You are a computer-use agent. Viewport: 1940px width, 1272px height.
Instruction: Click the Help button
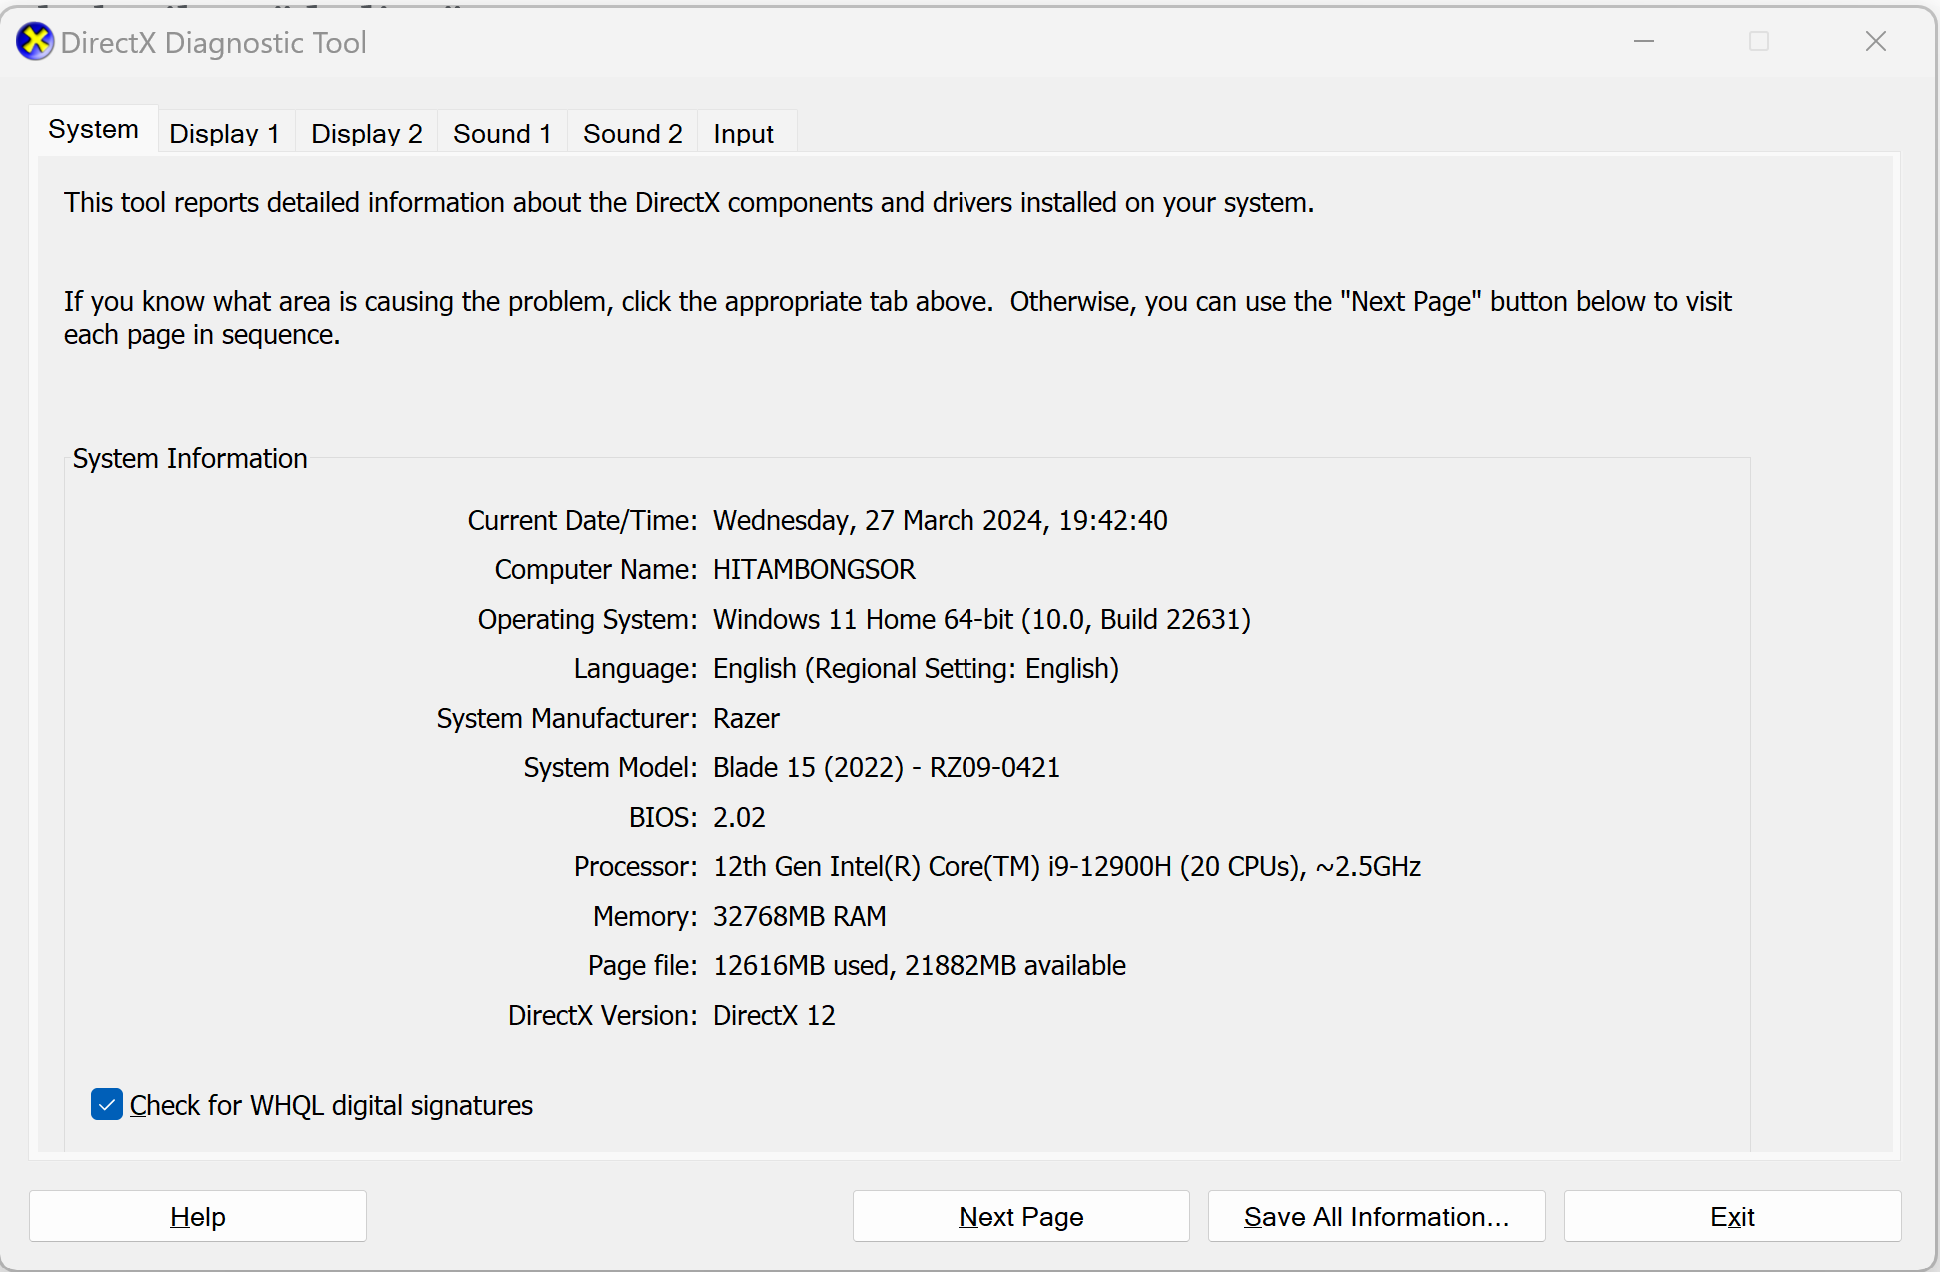point(199,1217)
